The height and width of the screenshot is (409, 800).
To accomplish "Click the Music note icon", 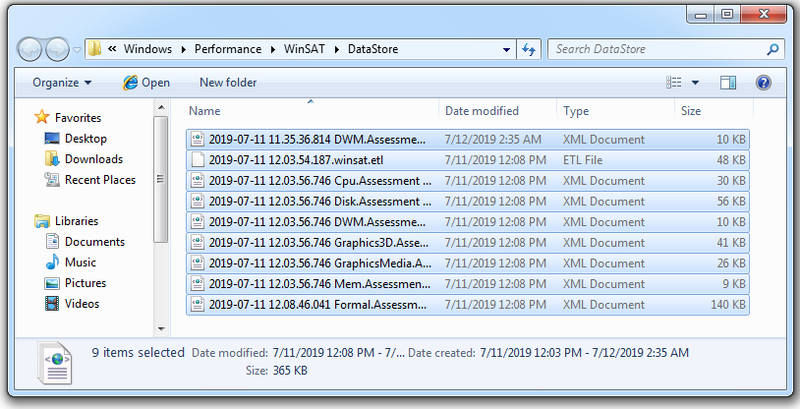I will 52,262.
